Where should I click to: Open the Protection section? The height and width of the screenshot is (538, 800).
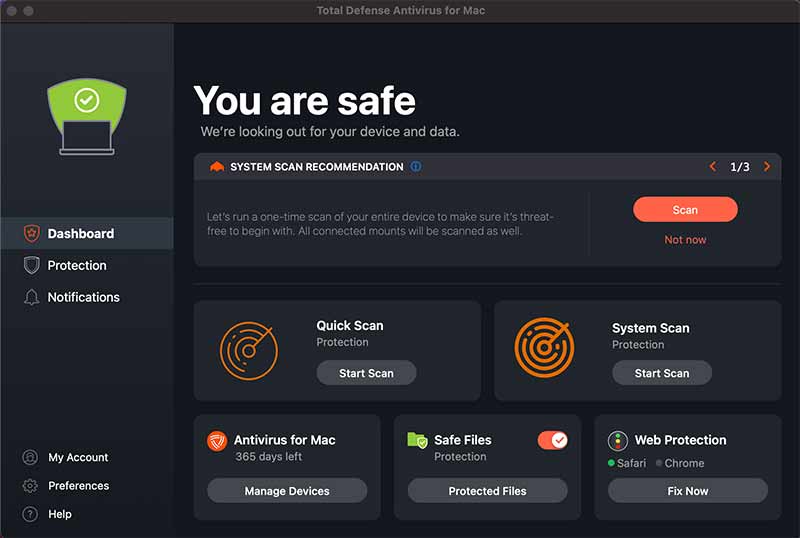(87, 265)
